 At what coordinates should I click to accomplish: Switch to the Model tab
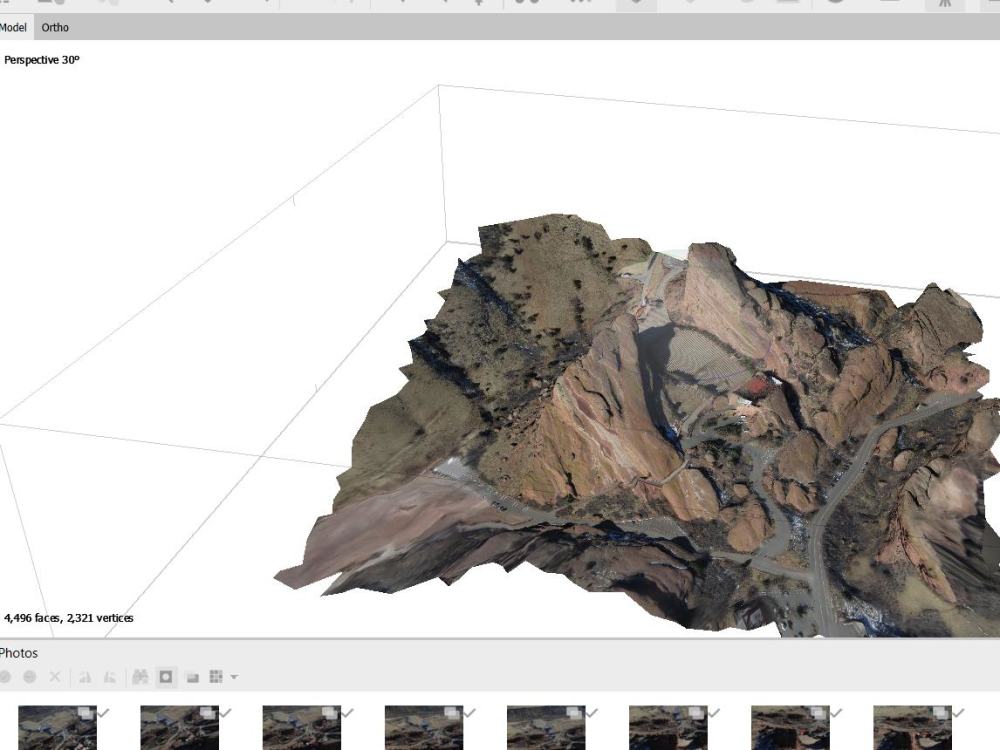(x=13, y=27)
